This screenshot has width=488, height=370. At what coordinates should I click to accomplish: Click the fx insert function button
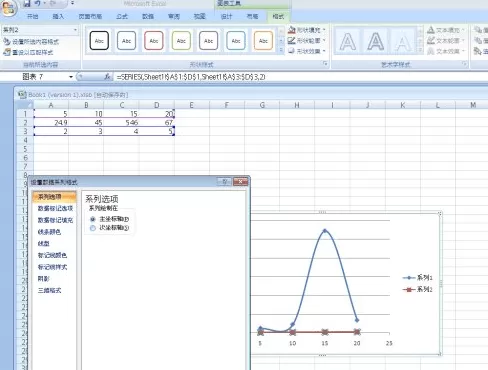pos(107,77)
